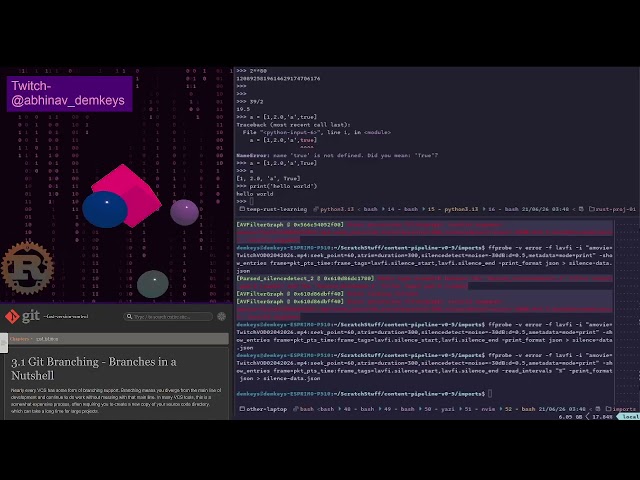640x480 pixels.
Task: Click the 'local' badge in bottom status line
Action: point(629,417)
